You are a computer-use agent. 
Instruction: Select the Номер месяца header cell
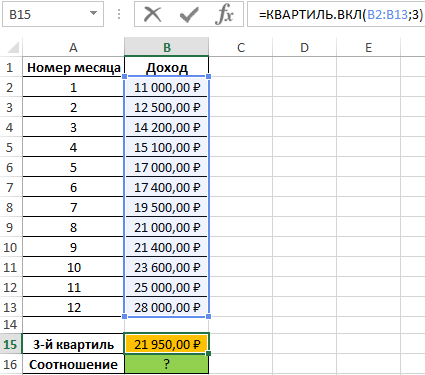pos(73,67)
